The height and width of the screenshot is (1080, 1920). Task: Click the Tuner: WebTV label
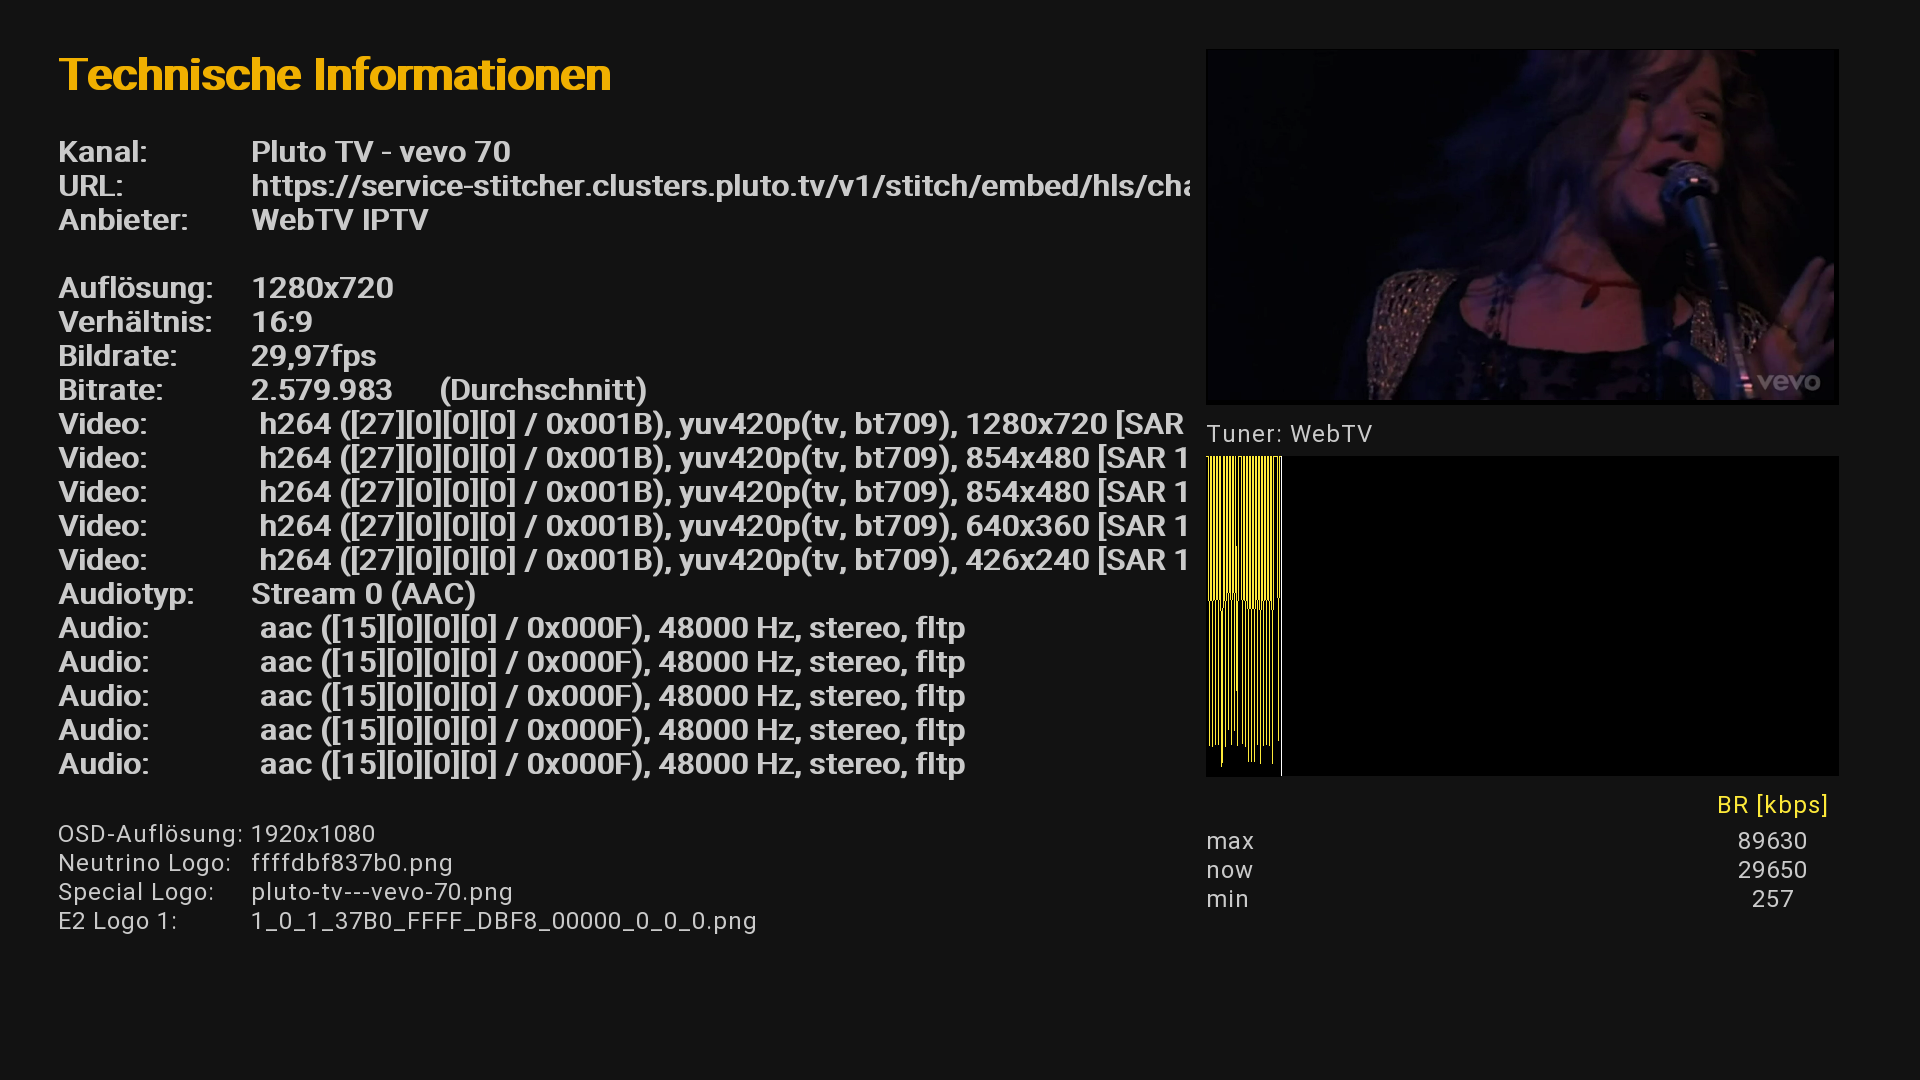[x=1289, y=434]
